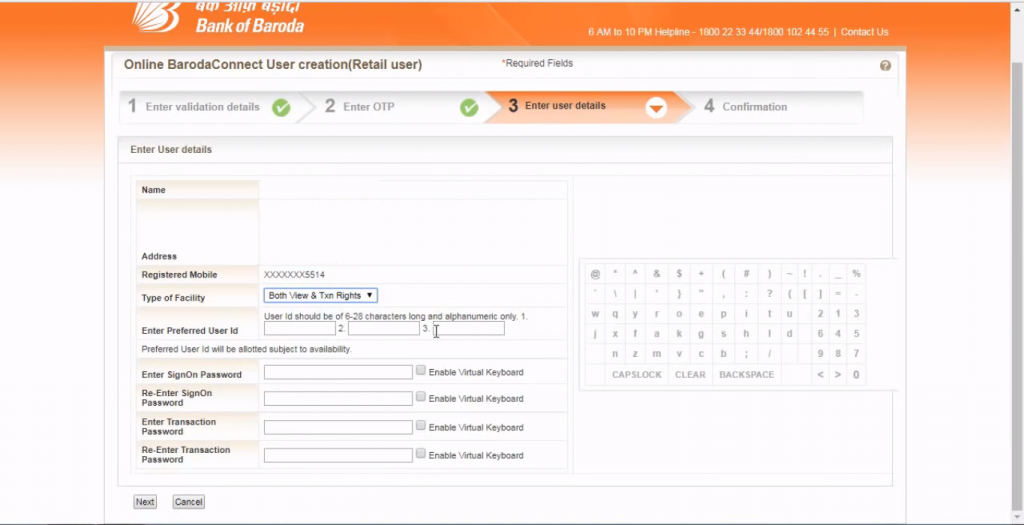Image resolution: width=1024 pixels, height=525 pixels.
Task: Click the Cancel button
Action: 189,501
